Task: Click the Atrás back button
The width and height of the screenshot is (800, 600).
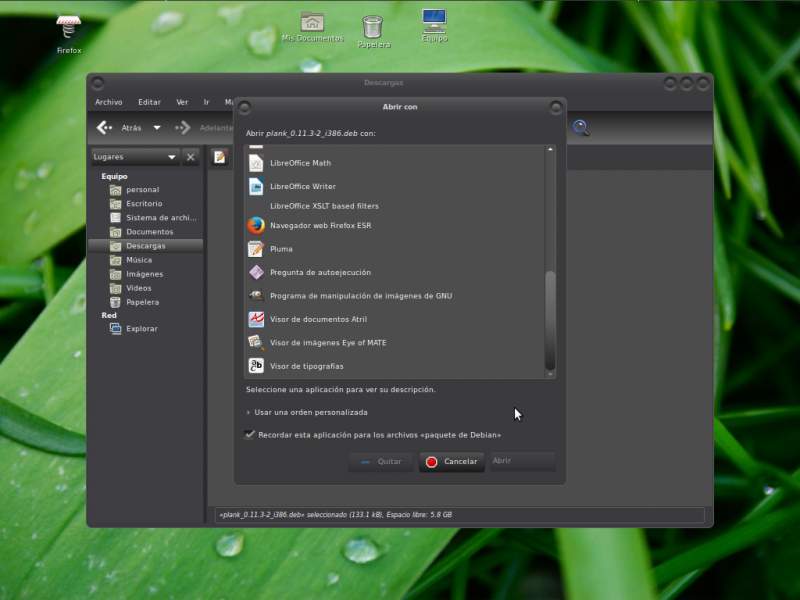Action: tap(118, 128)
